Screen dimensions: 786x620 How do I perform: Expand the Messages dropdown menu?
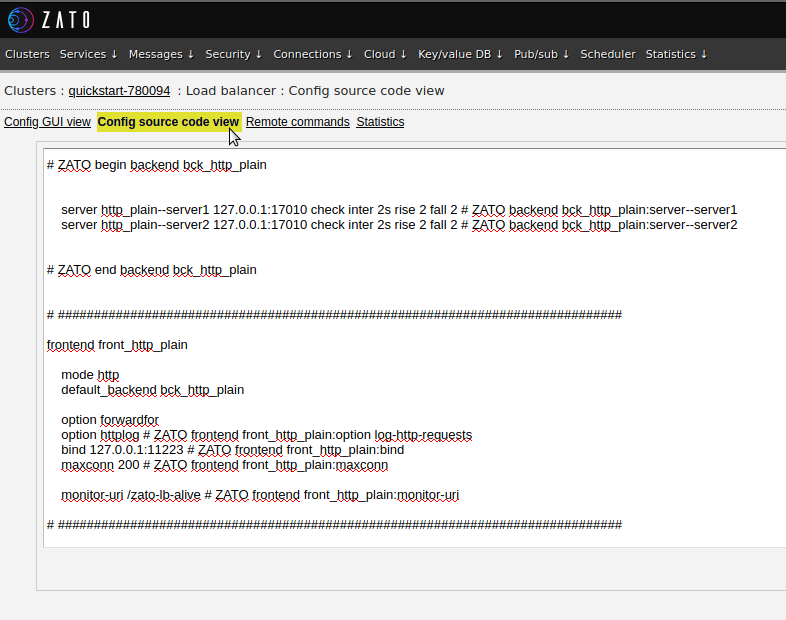click(x=161, y=54)
